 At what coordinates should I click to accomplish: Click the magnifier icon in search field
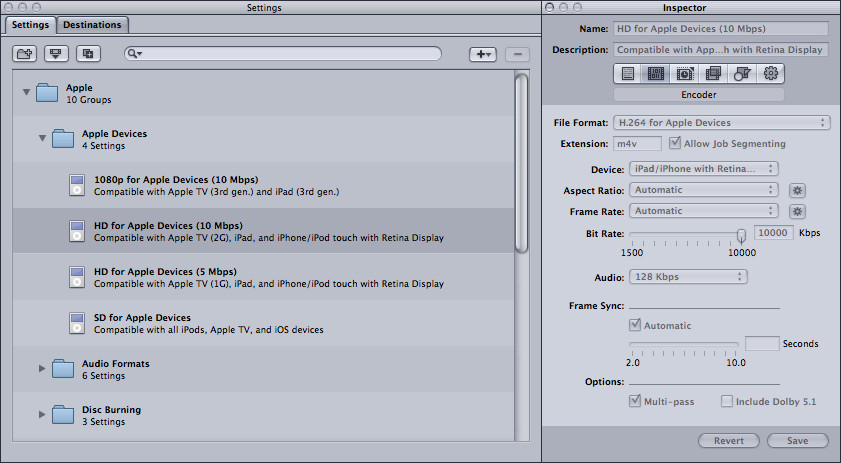[134, 54]
